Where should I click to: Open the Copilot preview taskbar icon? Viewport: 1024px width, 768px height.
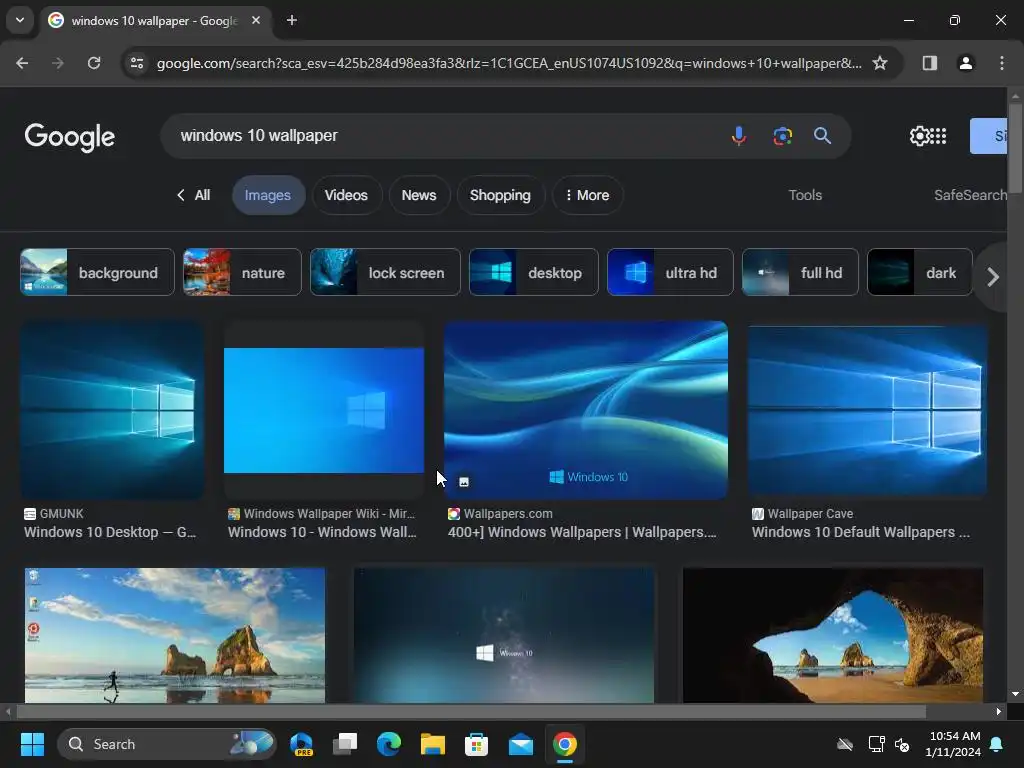click(x=302, y=744)
